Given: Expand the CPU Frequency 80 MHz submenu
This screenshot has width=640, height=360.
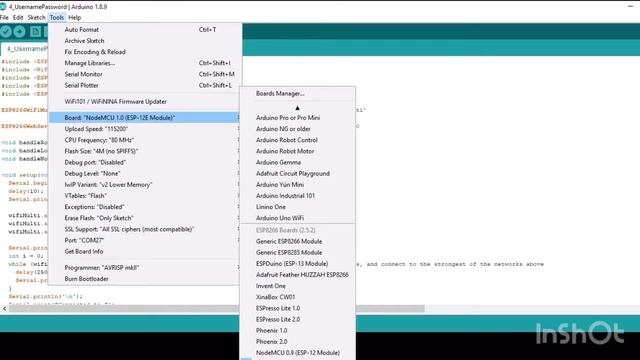Looking at the screenshot, I should tap(144, 140).
